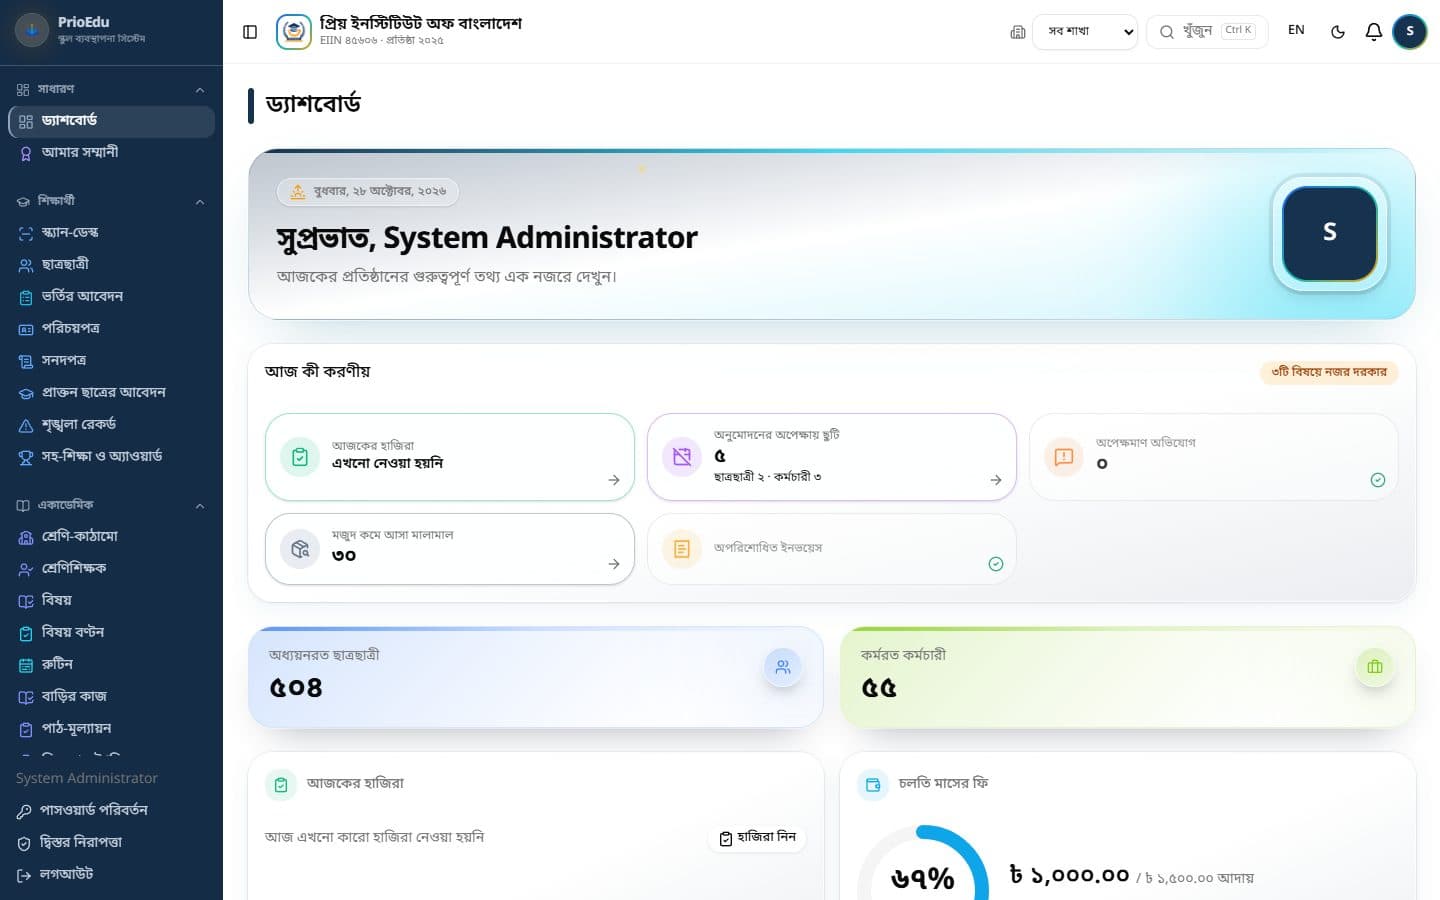
Task: Open ছাত্রছাত্রী menu item
Action: tap(111, 265)
